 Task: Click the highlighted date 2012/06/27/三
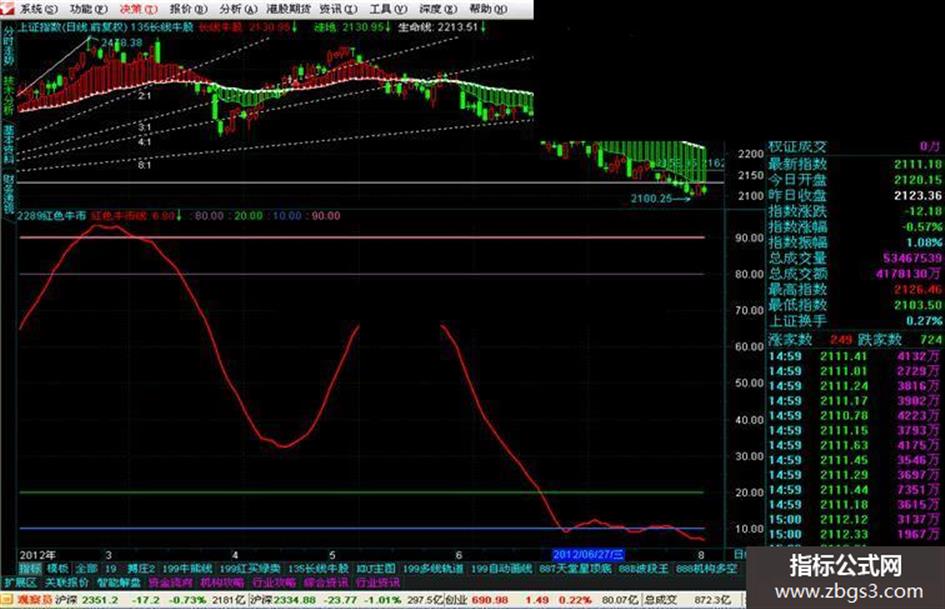click(588, 555)
